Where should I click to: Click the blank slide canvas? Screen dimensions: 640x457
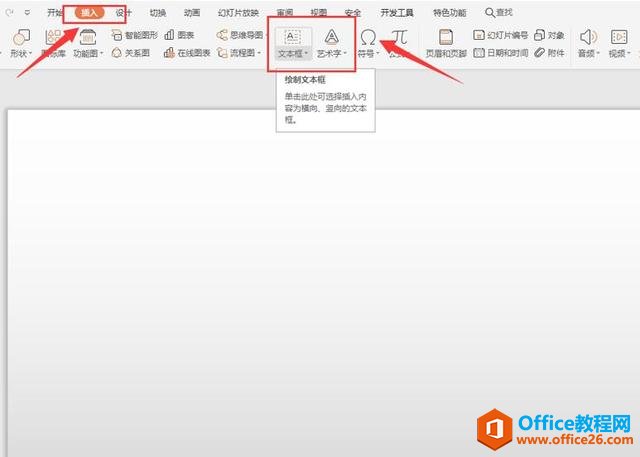pos(324,283)
